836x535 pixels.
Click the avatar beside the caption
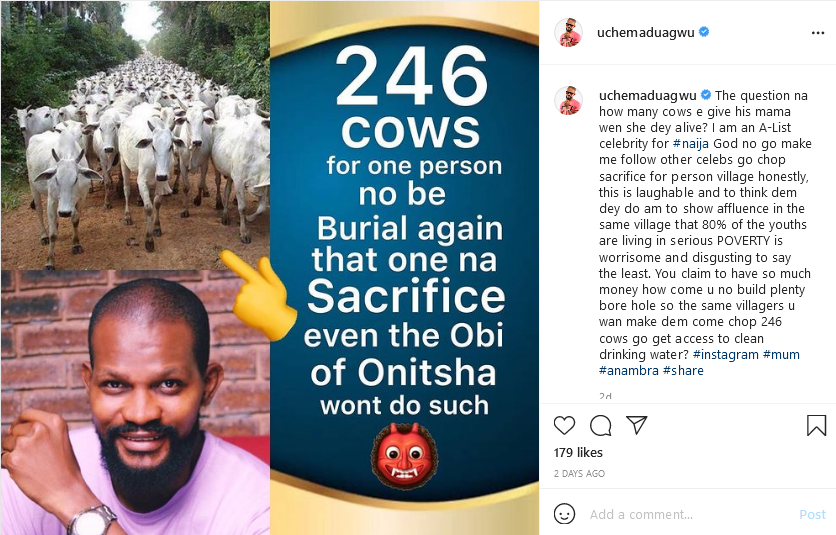click(568, 100)
